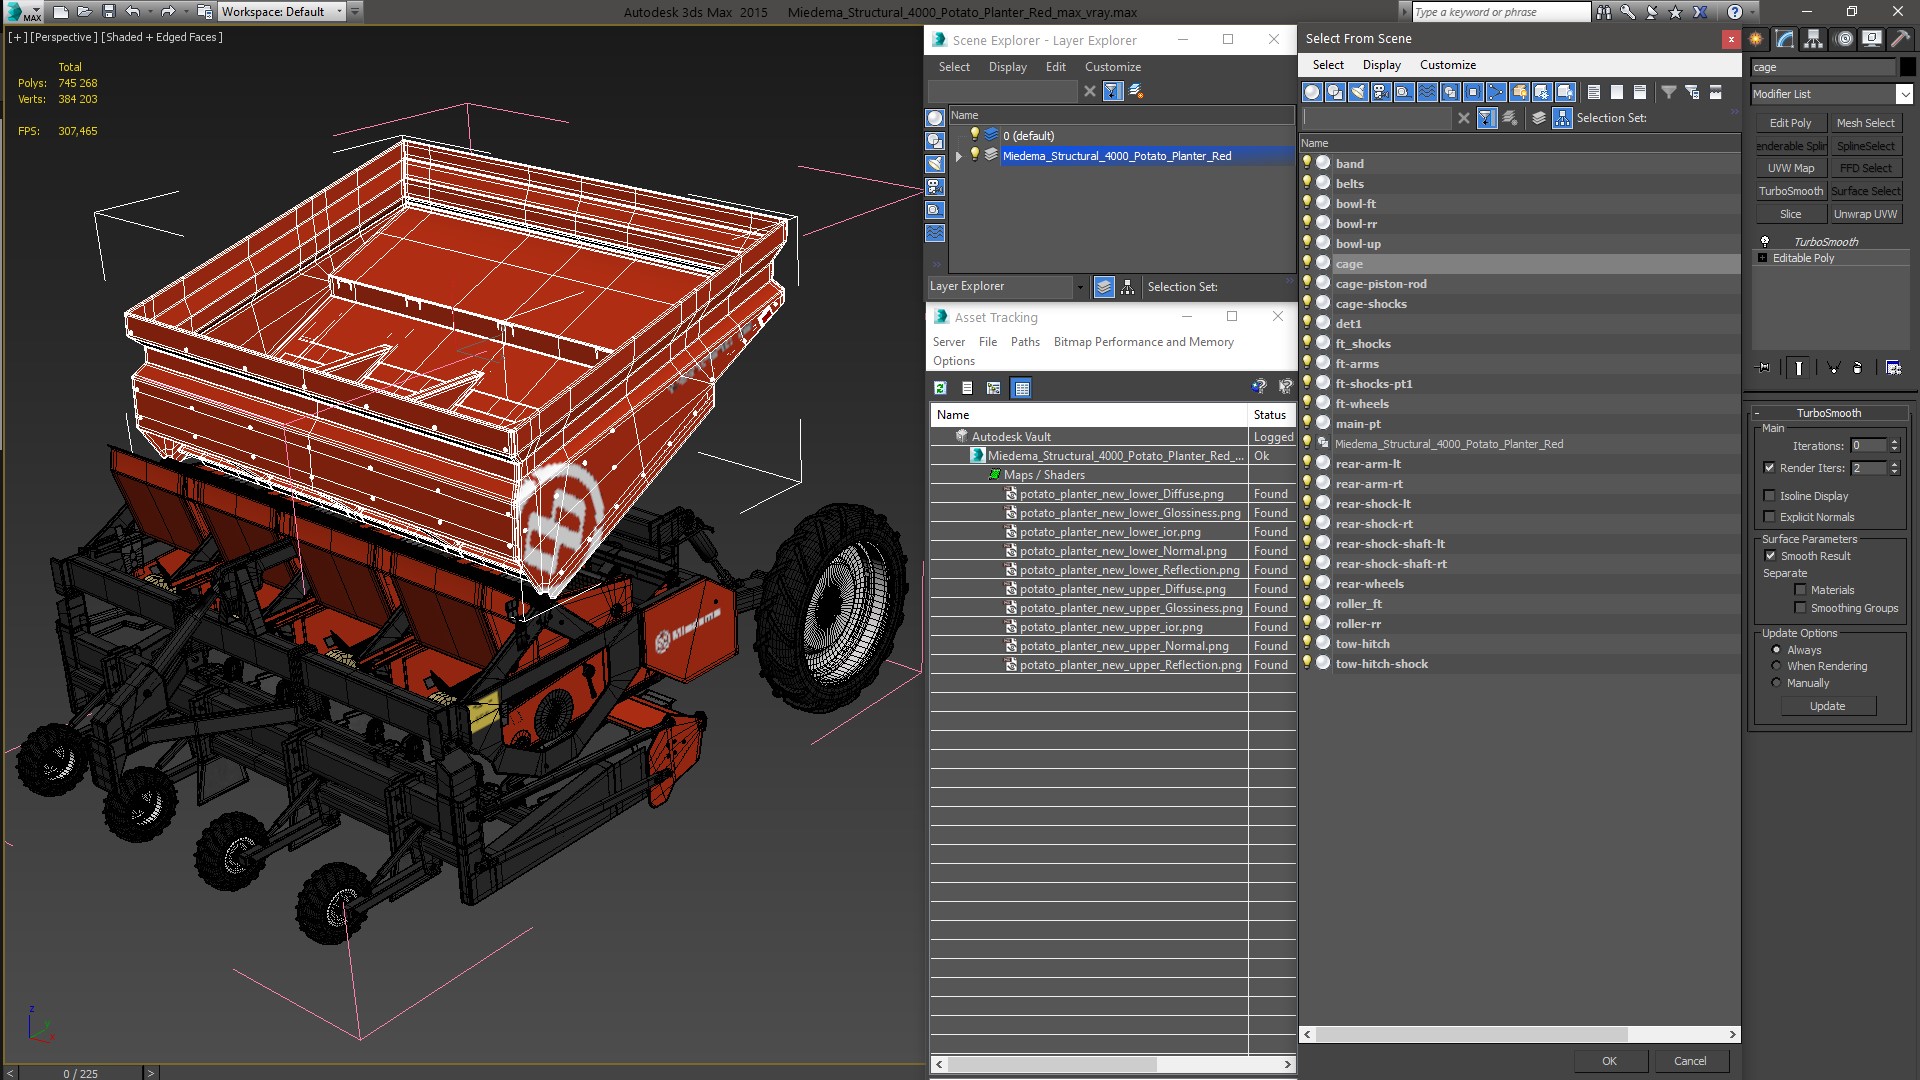Toggle the Display Lights filter icon

coord(1358,92)
